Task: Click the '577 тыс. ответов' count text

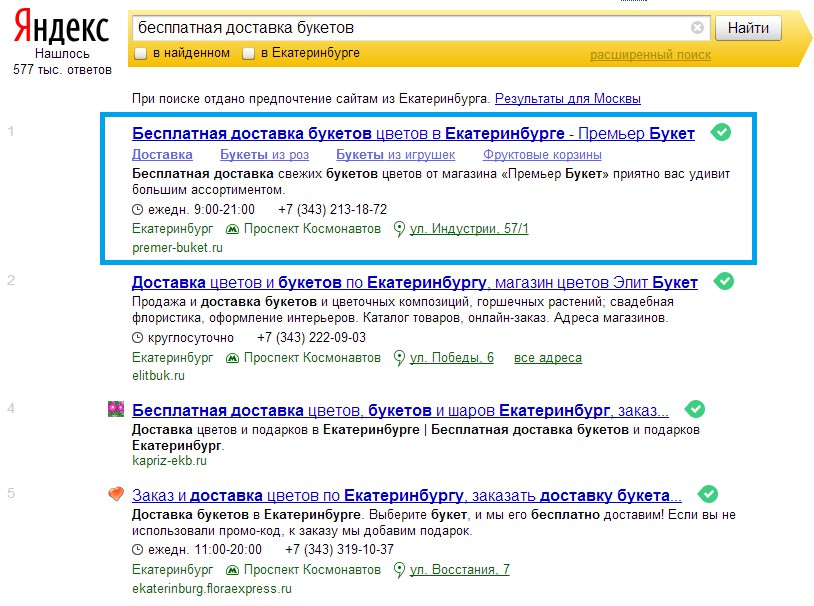Action: [62, 70]
